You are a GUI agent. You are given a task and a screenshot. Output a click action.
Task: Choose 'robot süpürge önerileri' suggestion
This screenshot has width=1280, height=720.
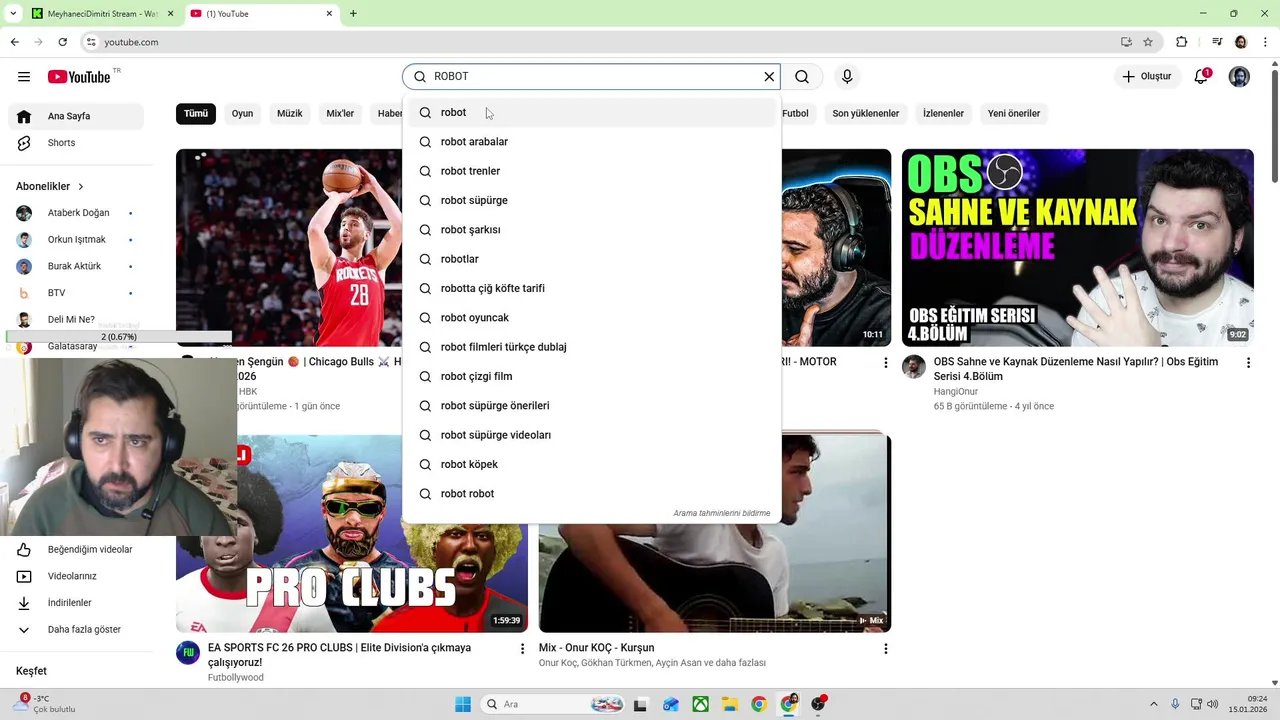pos(591,406)
